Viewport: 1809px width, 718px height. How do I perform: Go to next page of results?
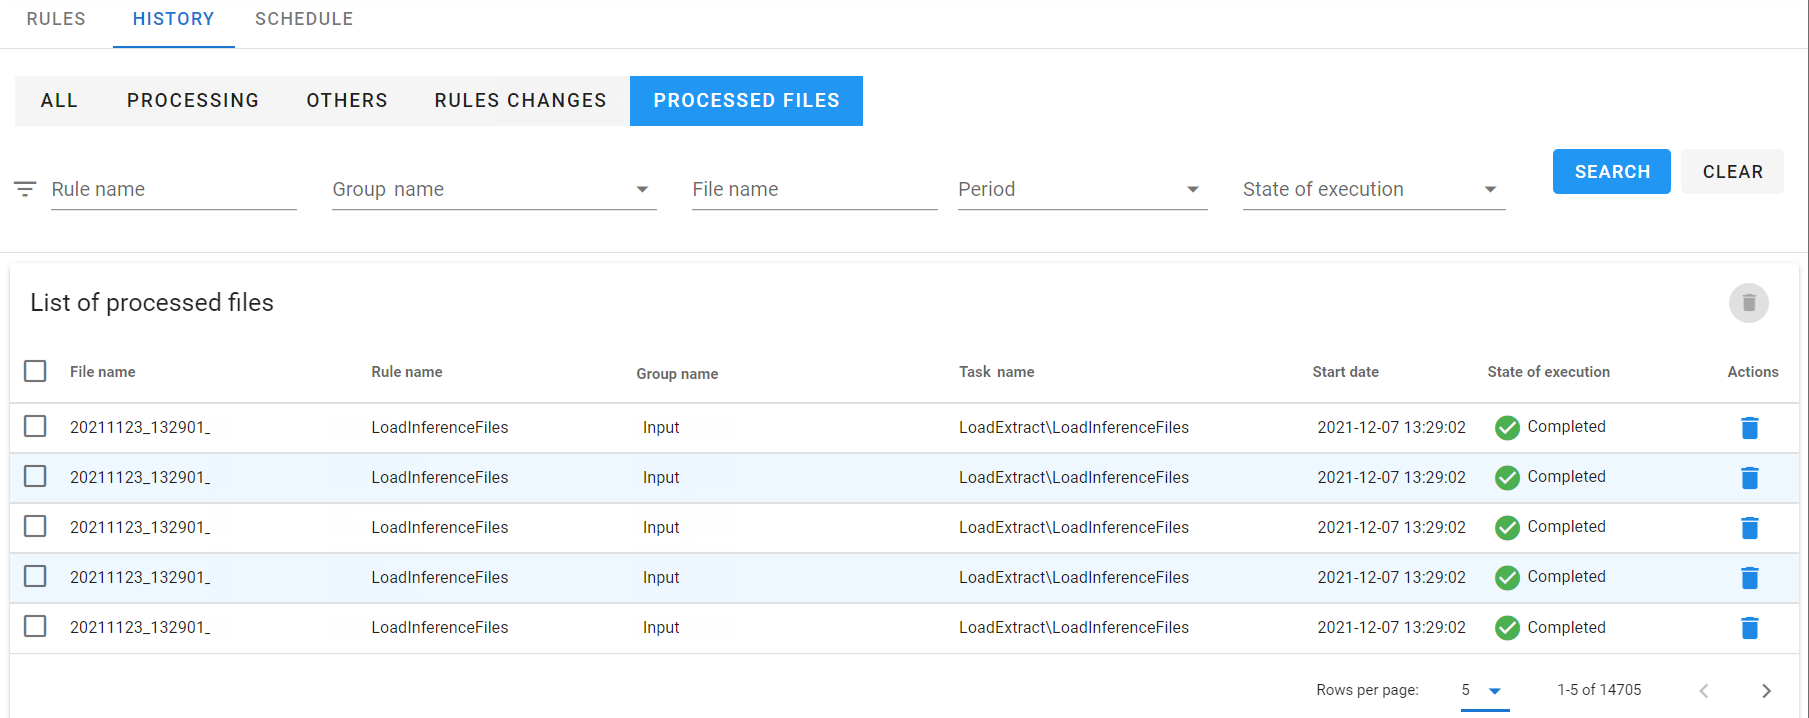click(1766, 691)
